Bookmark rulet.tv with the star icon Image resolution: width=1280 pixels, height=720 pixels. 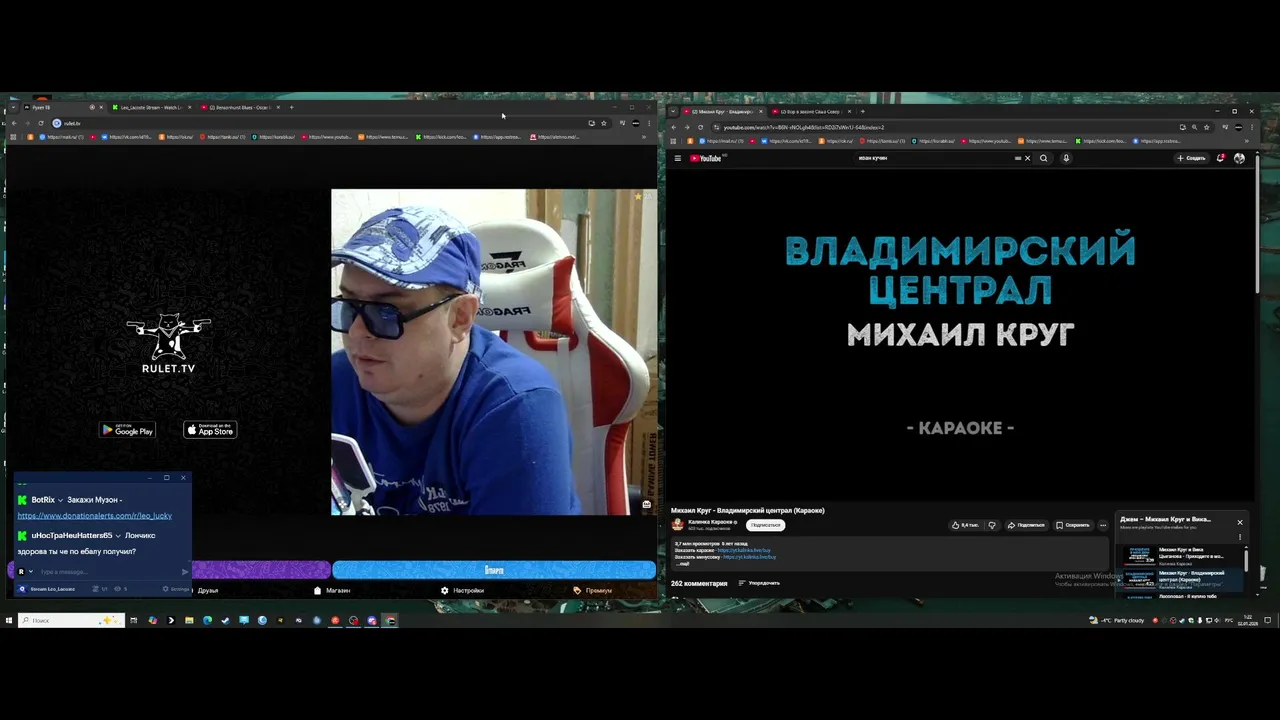603,123
